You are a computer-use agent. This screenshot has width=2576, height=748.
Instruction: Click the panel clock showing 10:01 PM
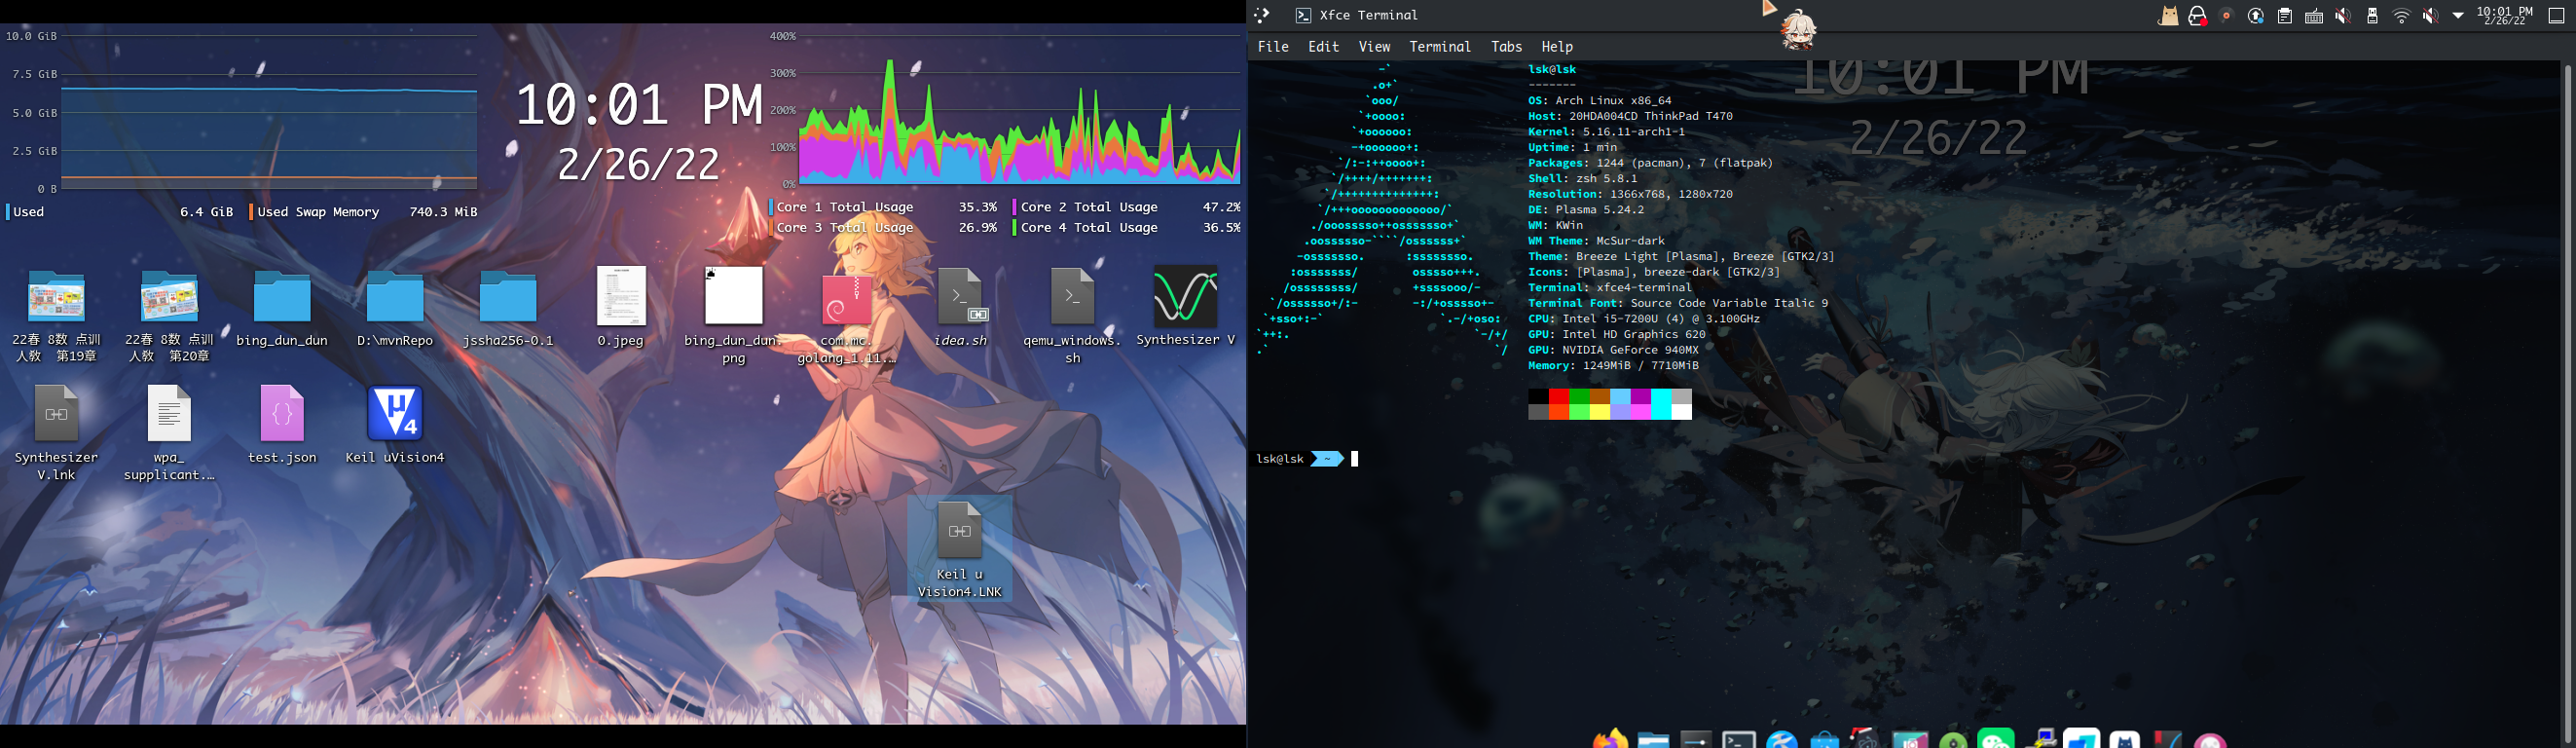tap(2505, 16)
